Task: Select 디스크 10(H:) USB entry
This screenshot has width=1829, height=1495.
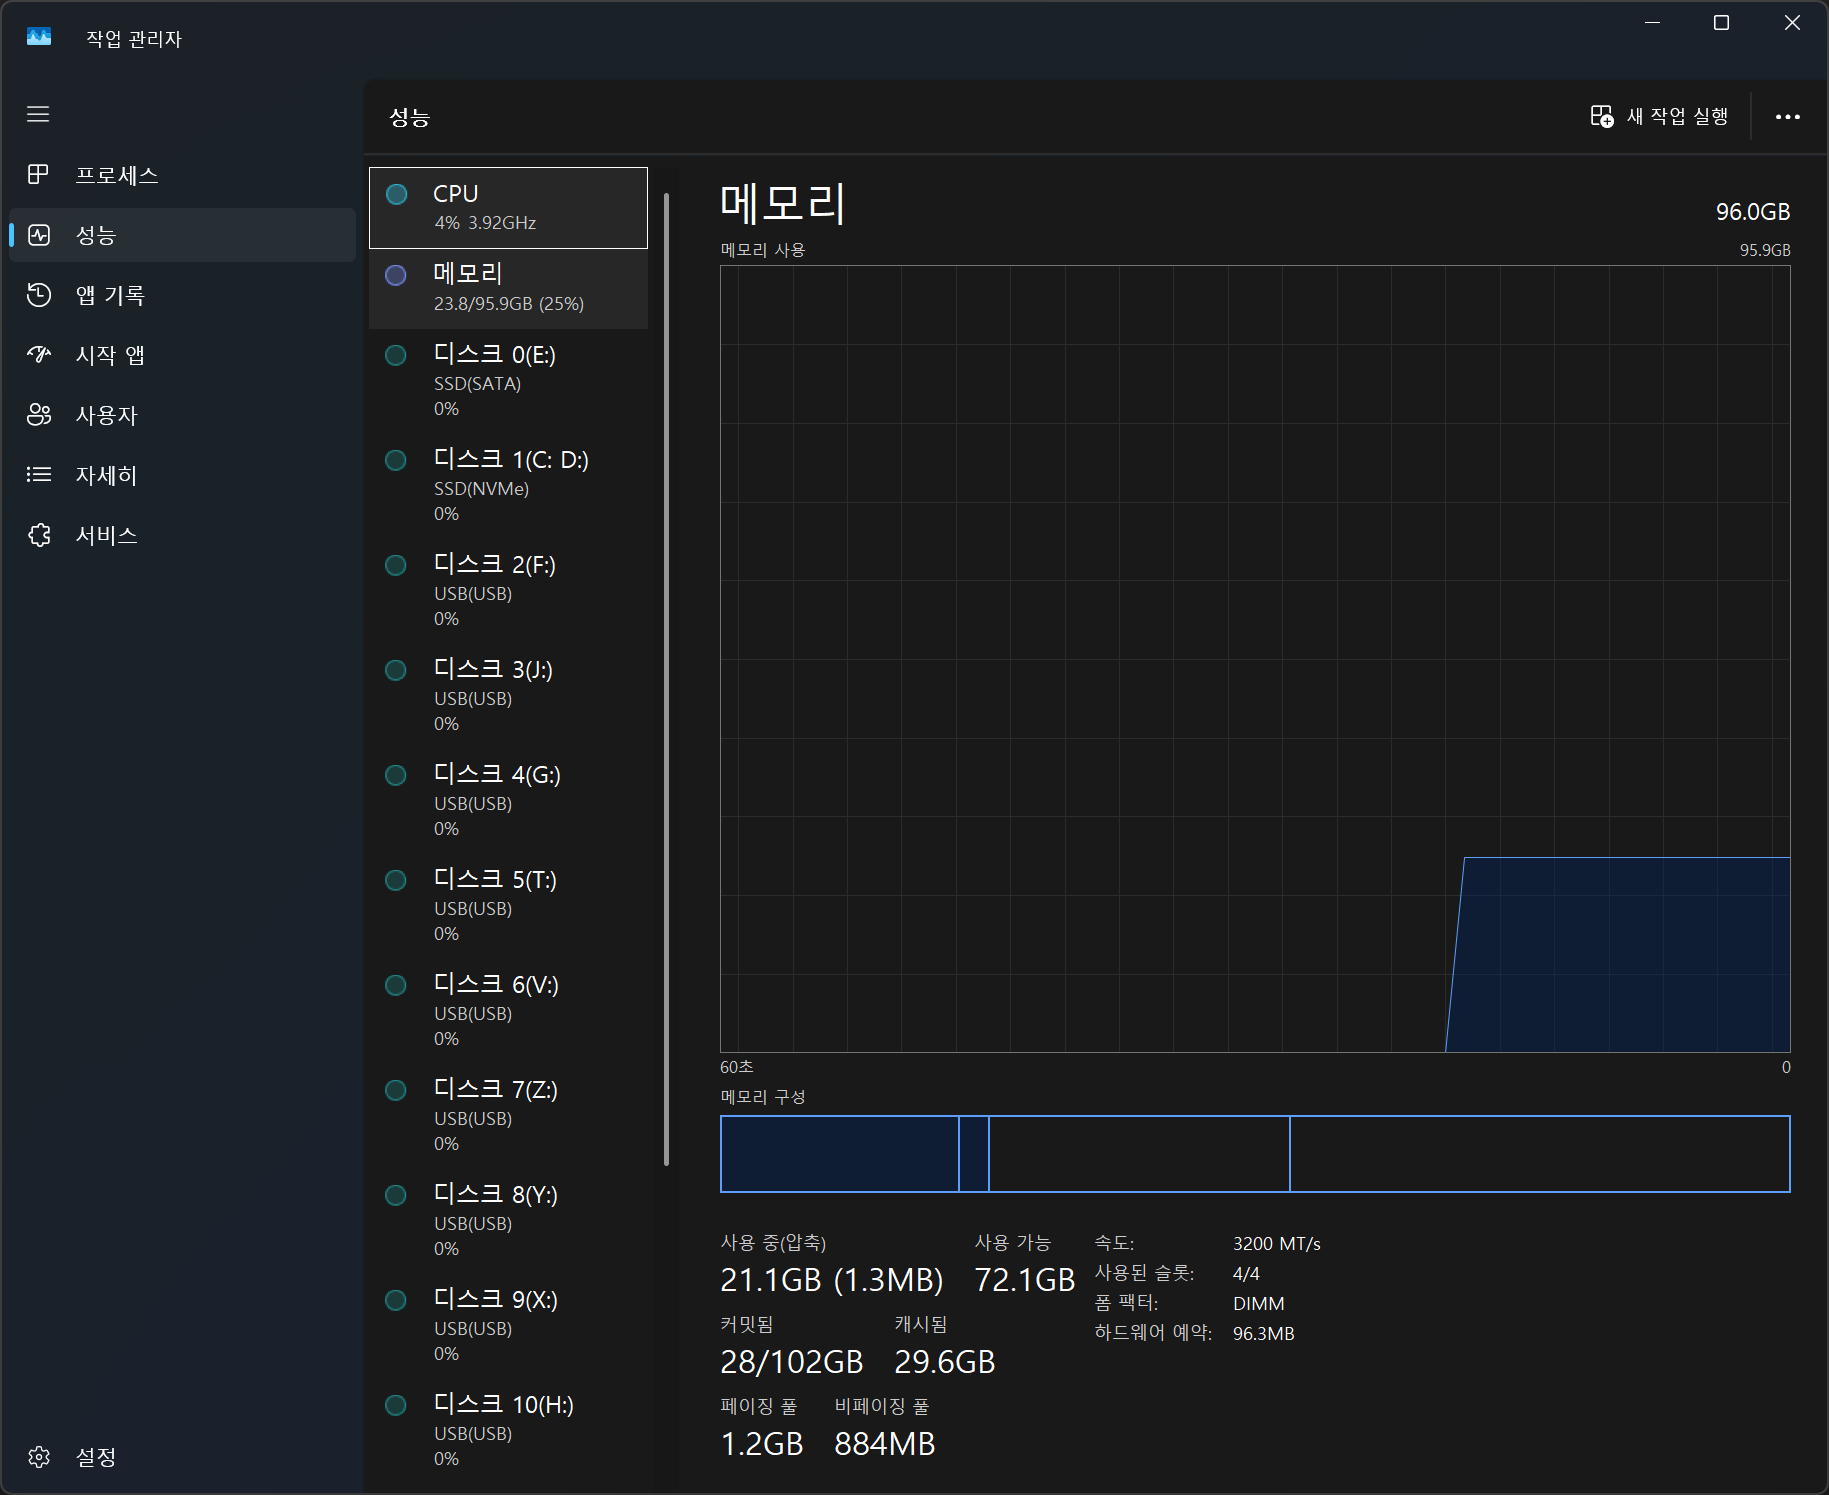Action: (x=508, y=1430)
